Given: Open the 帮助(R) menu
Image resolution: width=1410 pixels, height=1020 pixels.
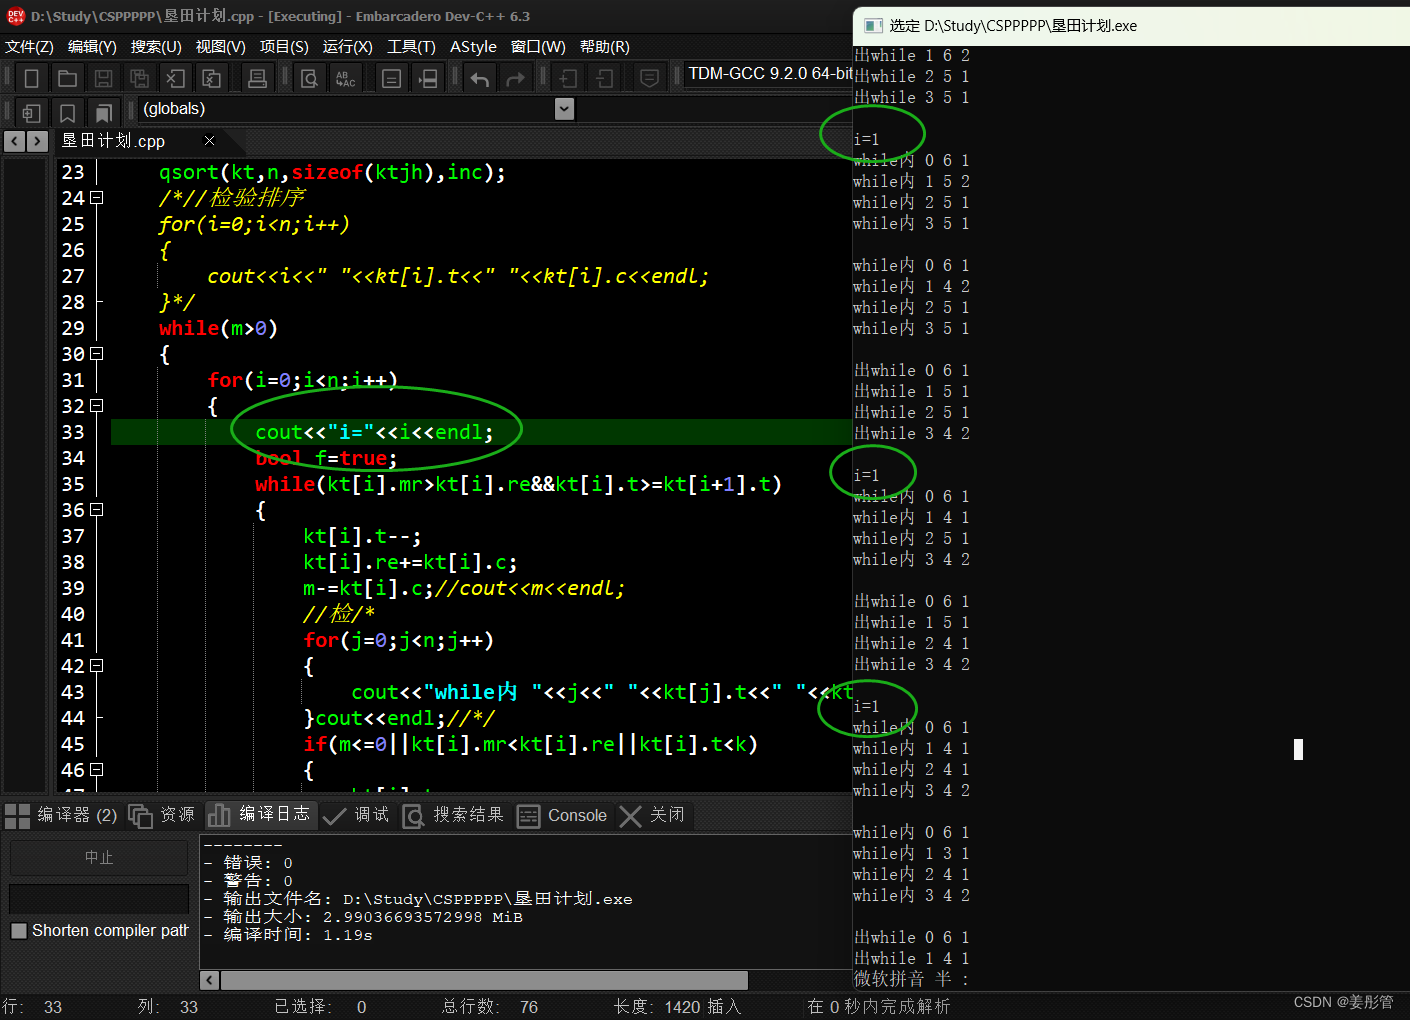Looking at the screenshot, I should 605,47.
